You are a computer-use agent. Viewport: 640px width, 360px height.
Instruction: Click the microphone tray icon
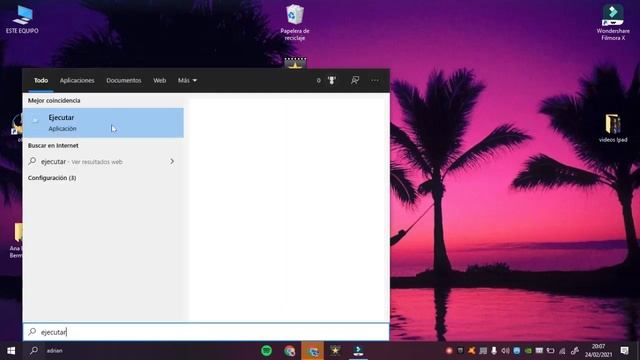click(x=494, y=351)
